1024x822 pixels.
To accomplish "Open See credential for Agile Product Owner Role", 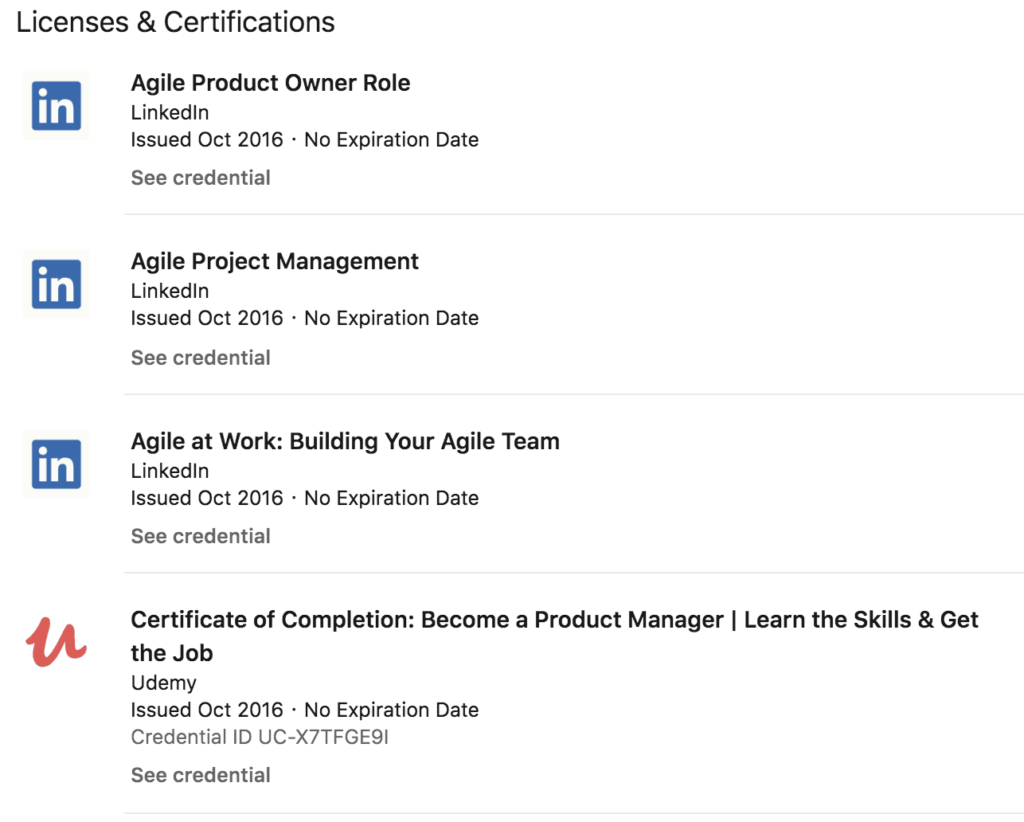I will tap(200, 177).
